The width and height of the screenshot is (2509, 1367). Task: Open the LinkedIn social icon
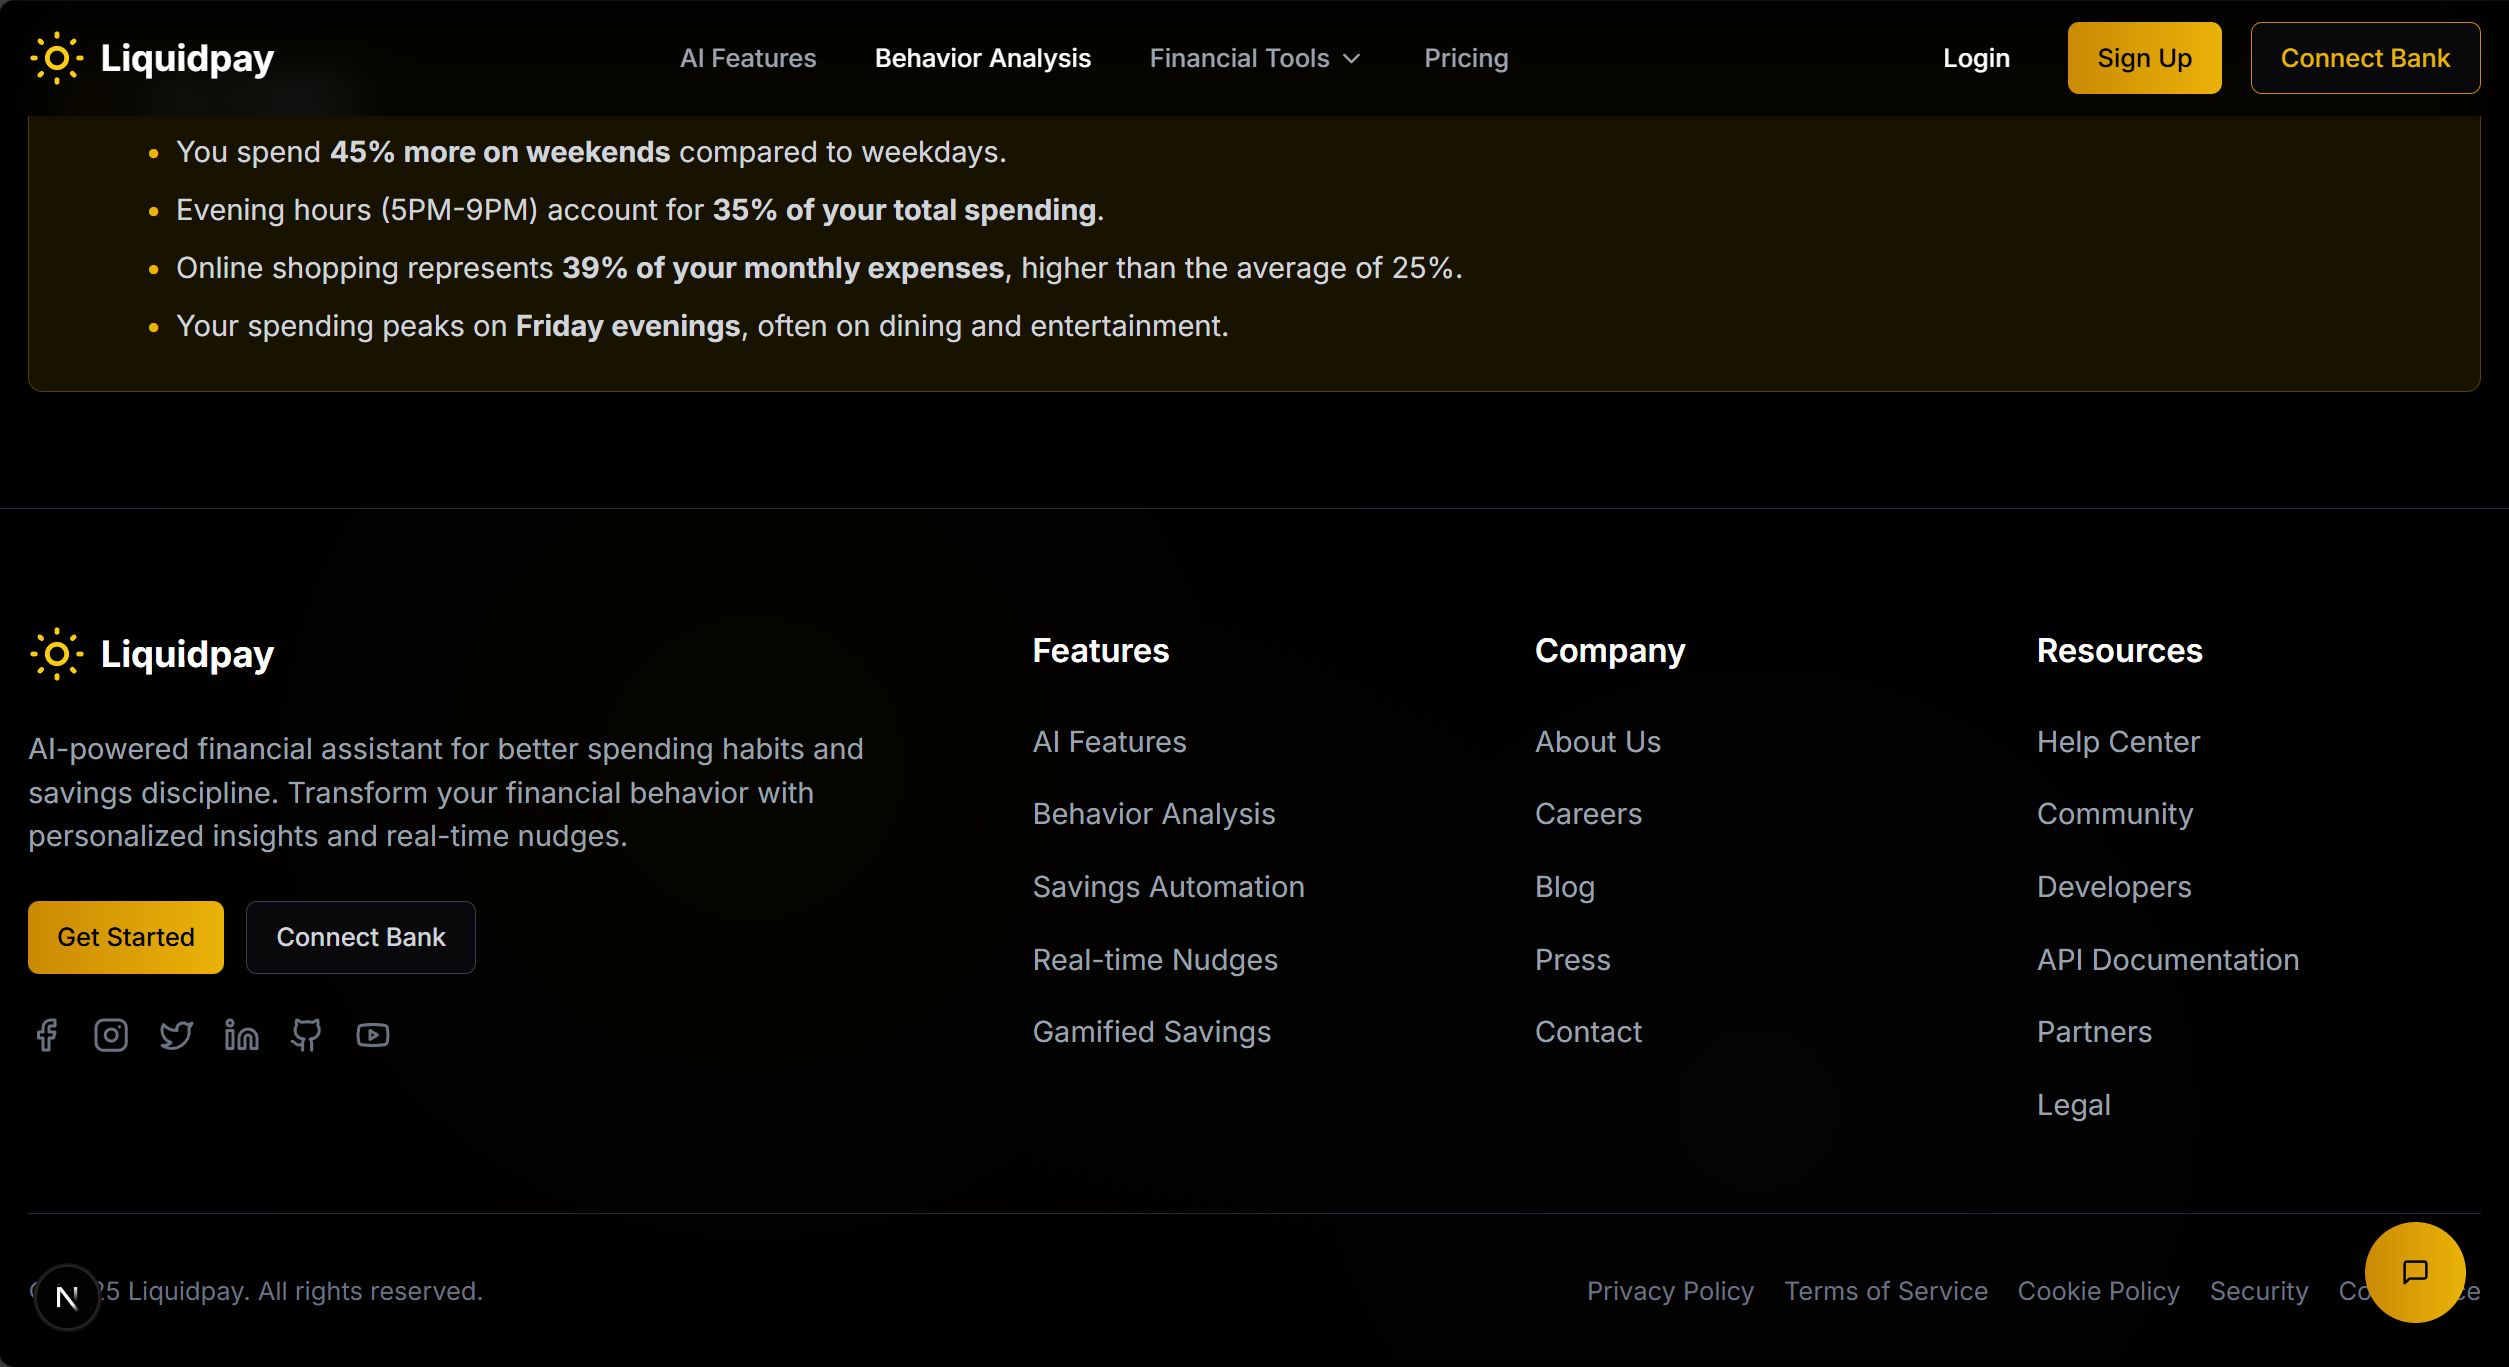[x=241, y=1035]
